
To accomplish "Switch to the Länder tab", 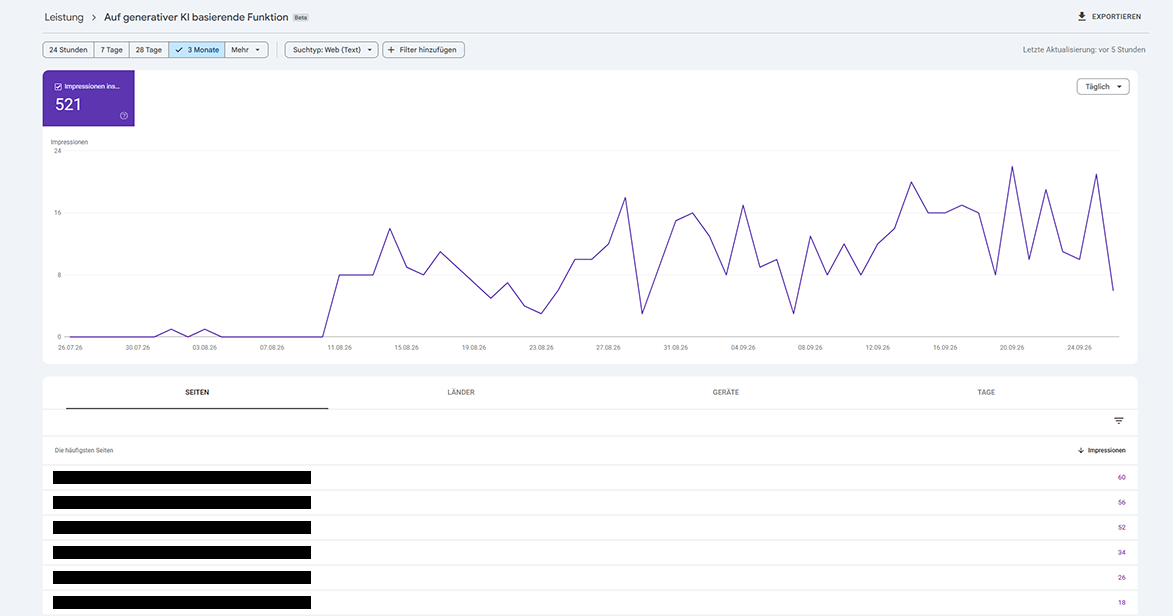I will (x=461, y=392).
